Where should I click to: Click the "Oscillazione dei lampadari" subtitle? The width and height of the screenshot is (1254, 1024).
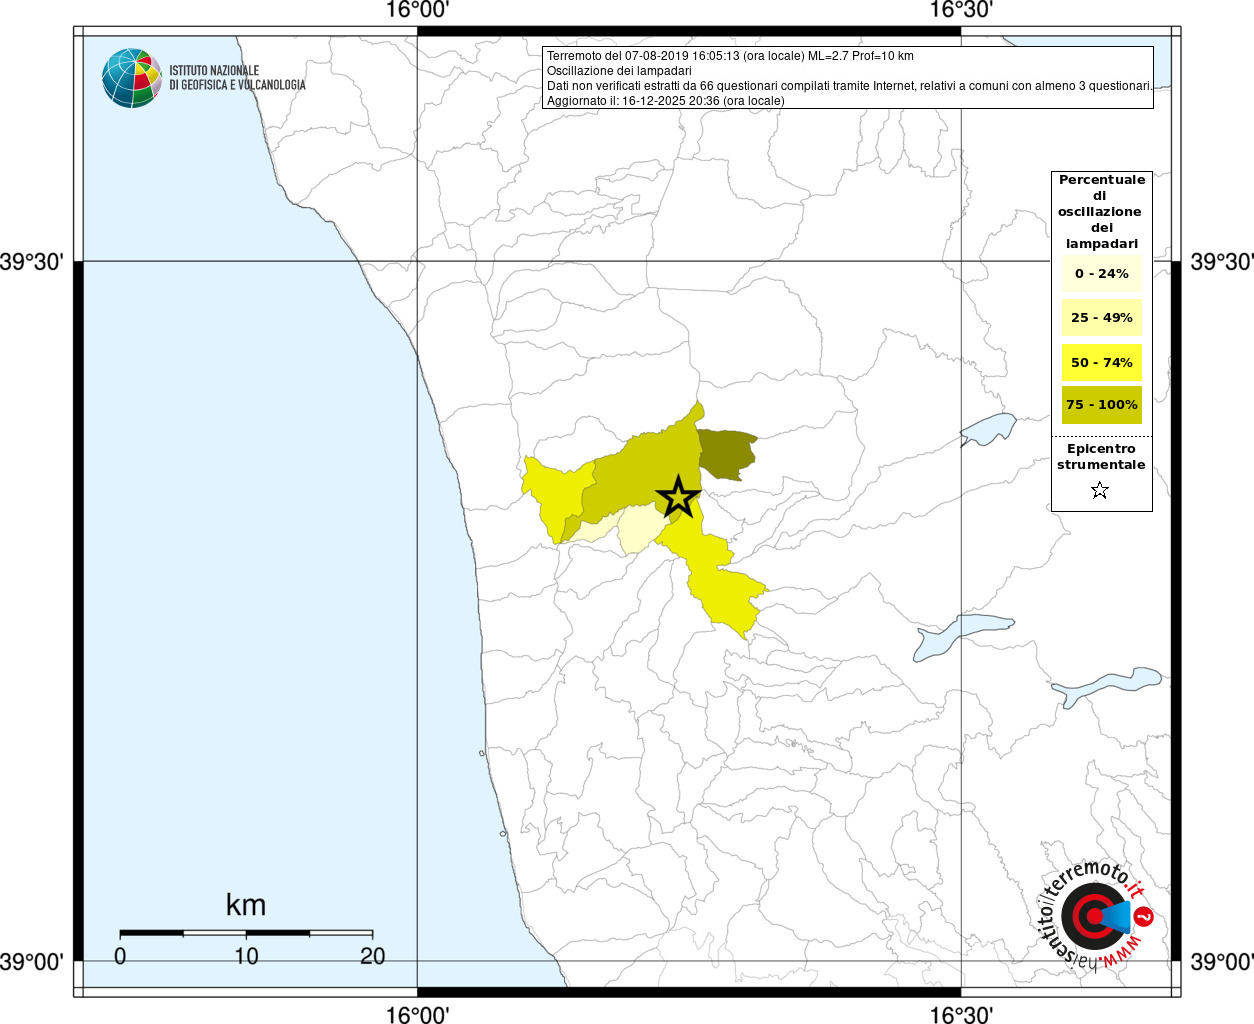(x=619, y=71)
